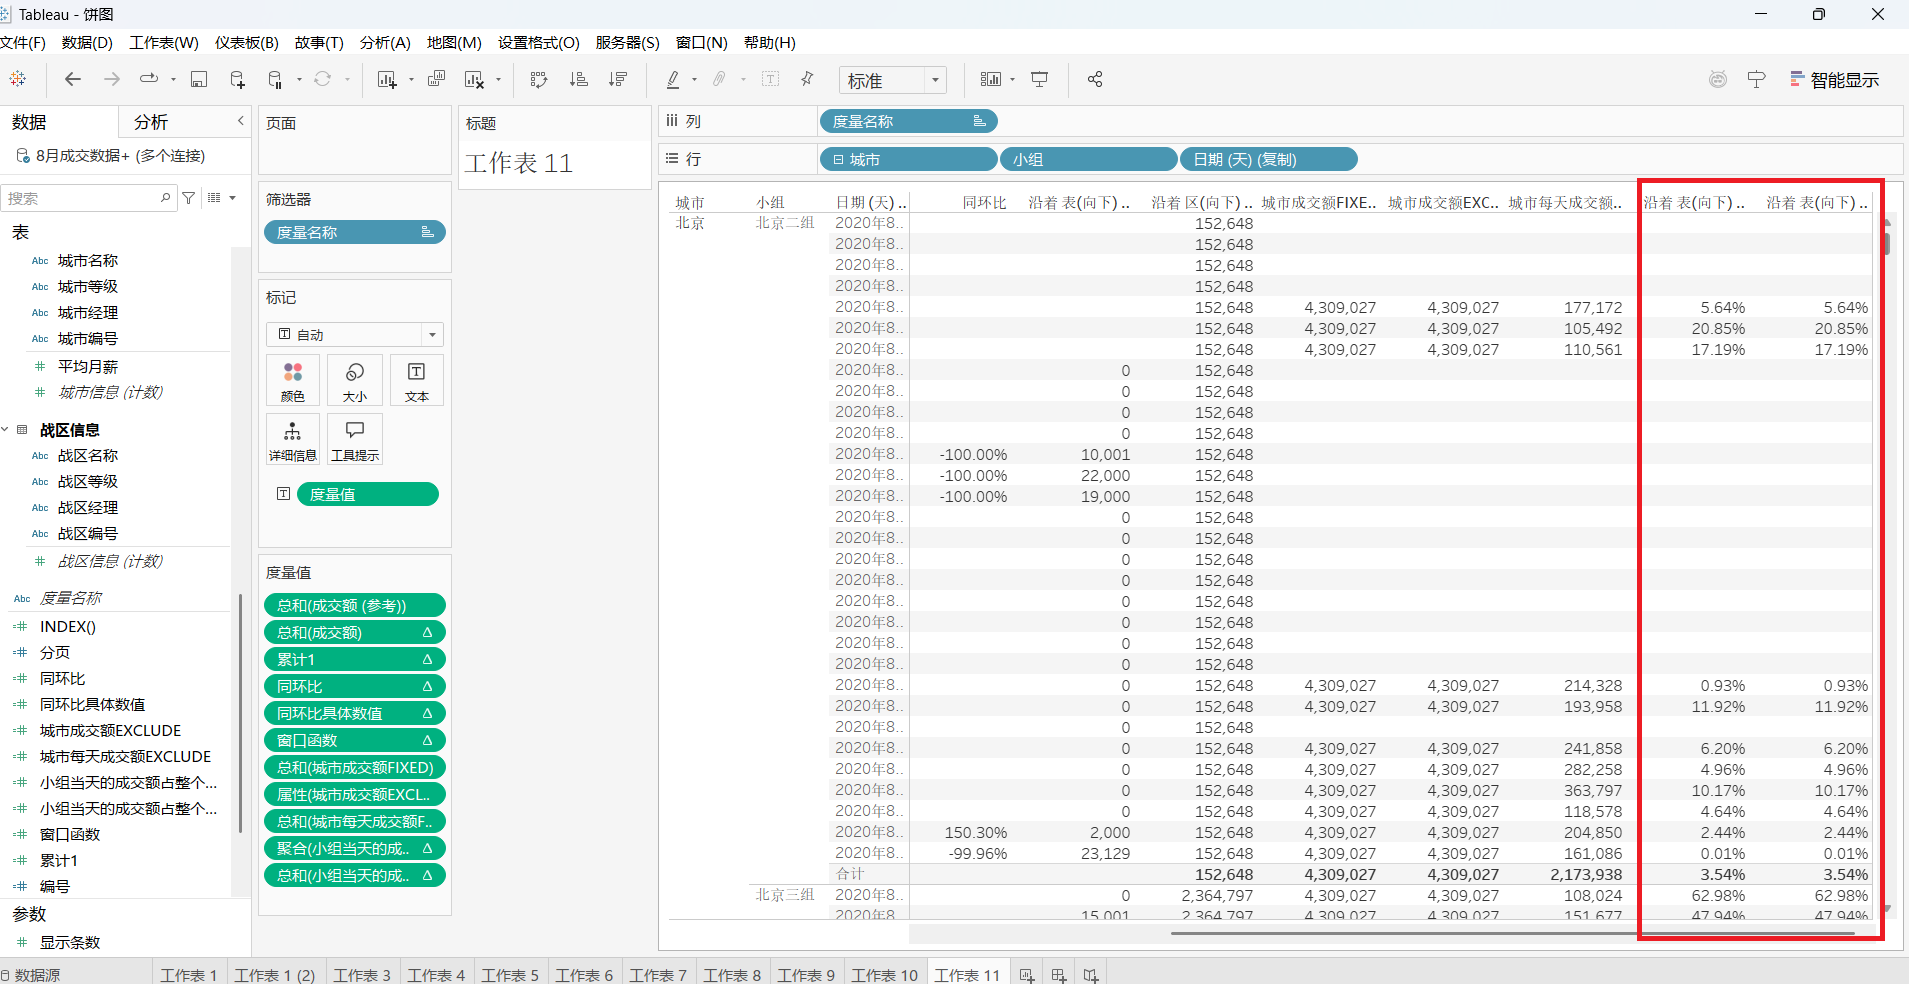1909x984 pixels.
Task: Select the 度量值 pill on the marks card
Action: pyautogui.click(x=368, y=494)
